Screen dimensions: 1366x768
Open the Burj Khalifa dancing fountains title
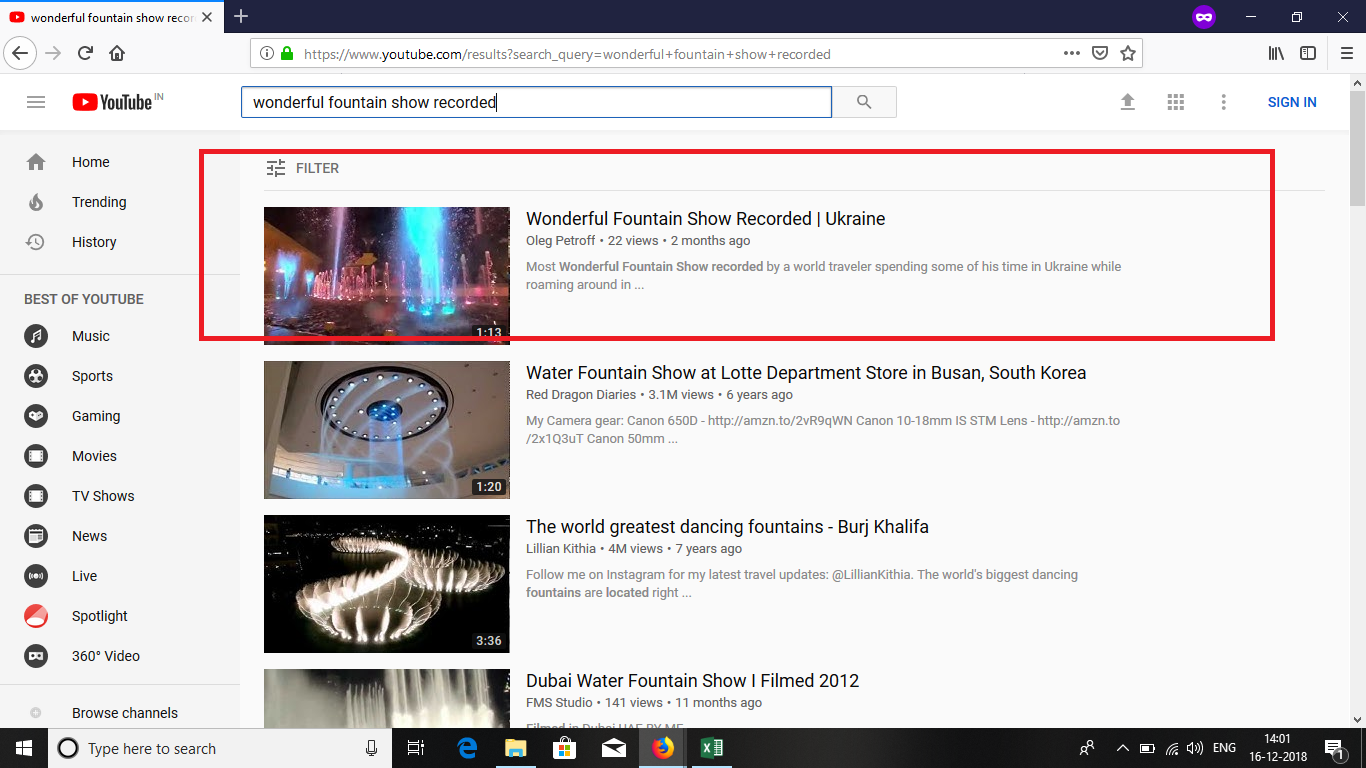click(727, 527)
